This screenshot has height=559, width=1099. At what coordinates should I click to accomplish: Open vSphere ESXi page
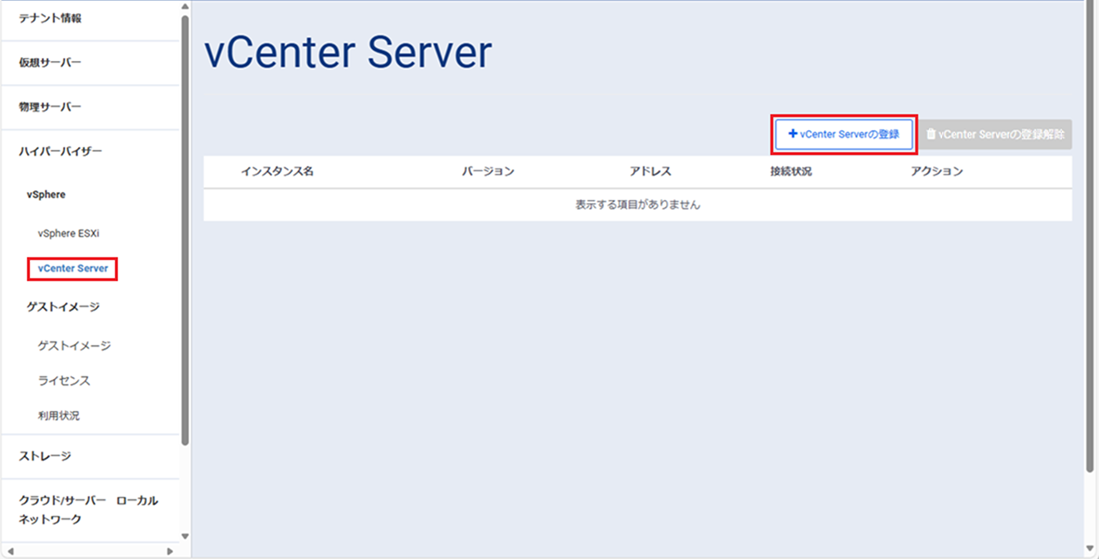point(69,233)
